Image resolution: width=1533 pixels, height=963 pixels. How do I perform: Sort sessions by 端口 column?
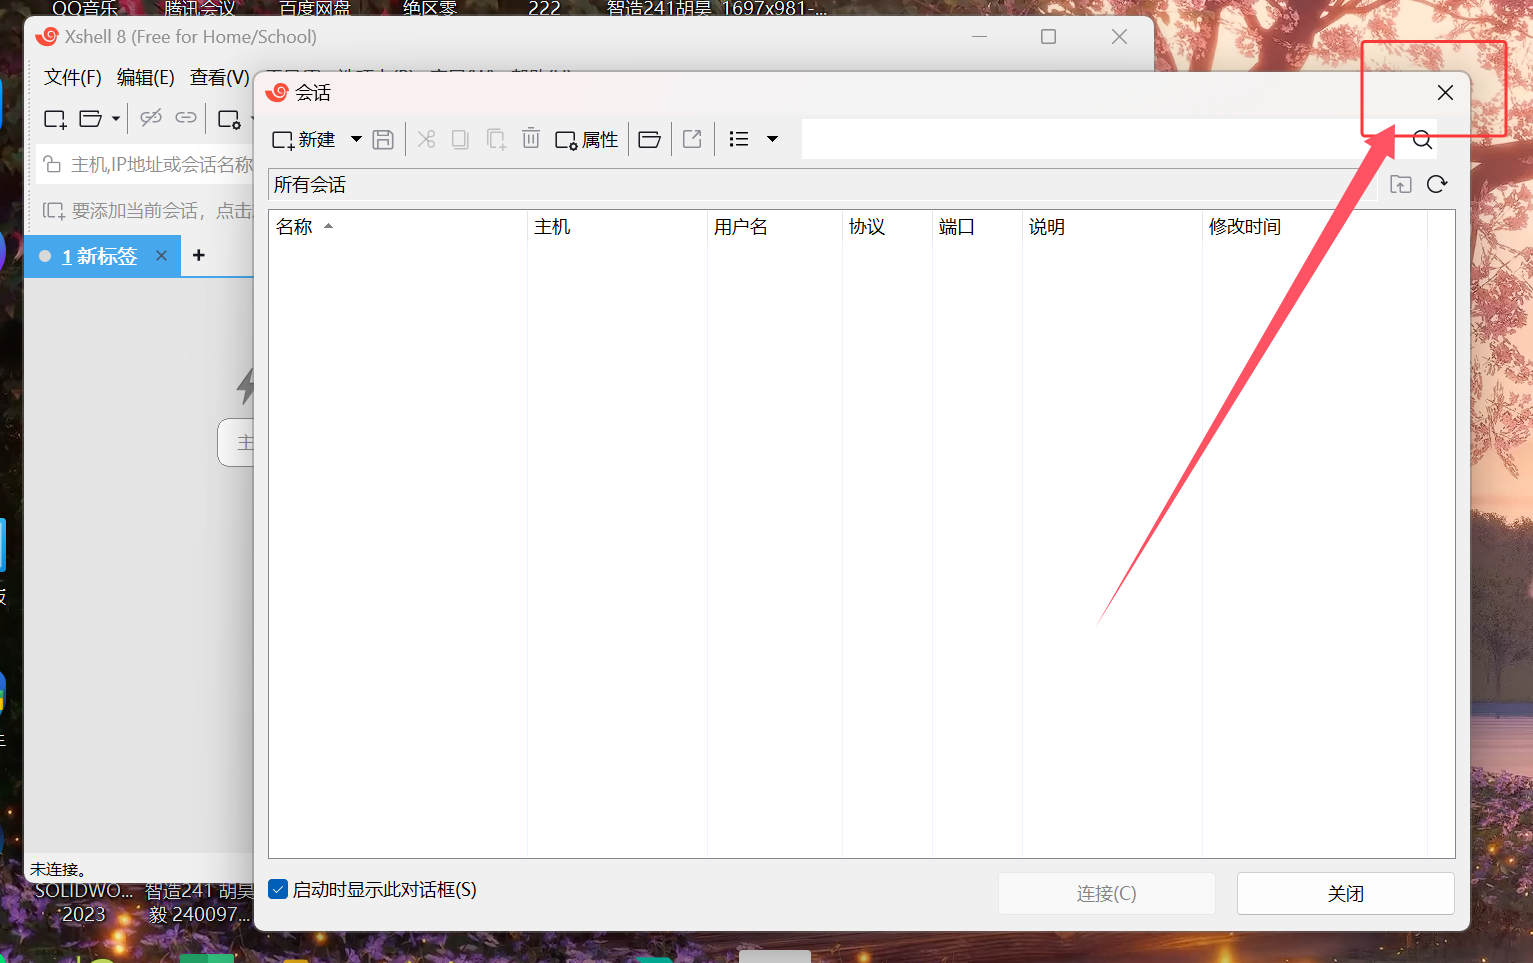[977, 227]
